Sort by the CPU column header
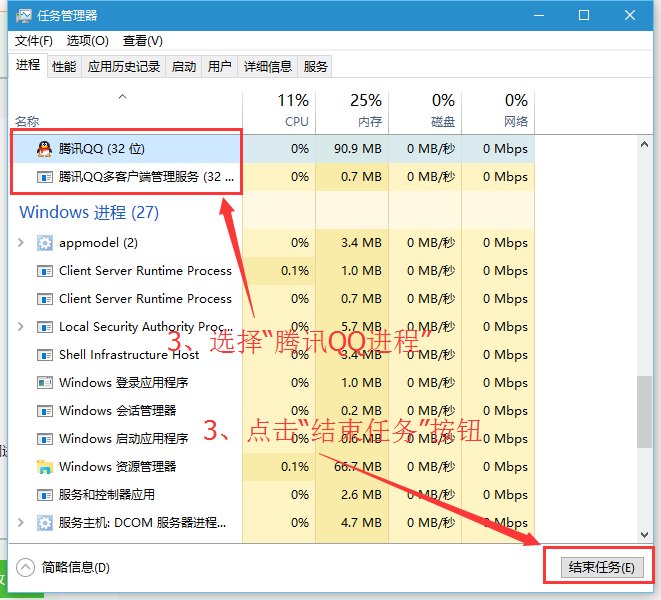Viewport: 661px width, 600px height. tap(279, 111)
